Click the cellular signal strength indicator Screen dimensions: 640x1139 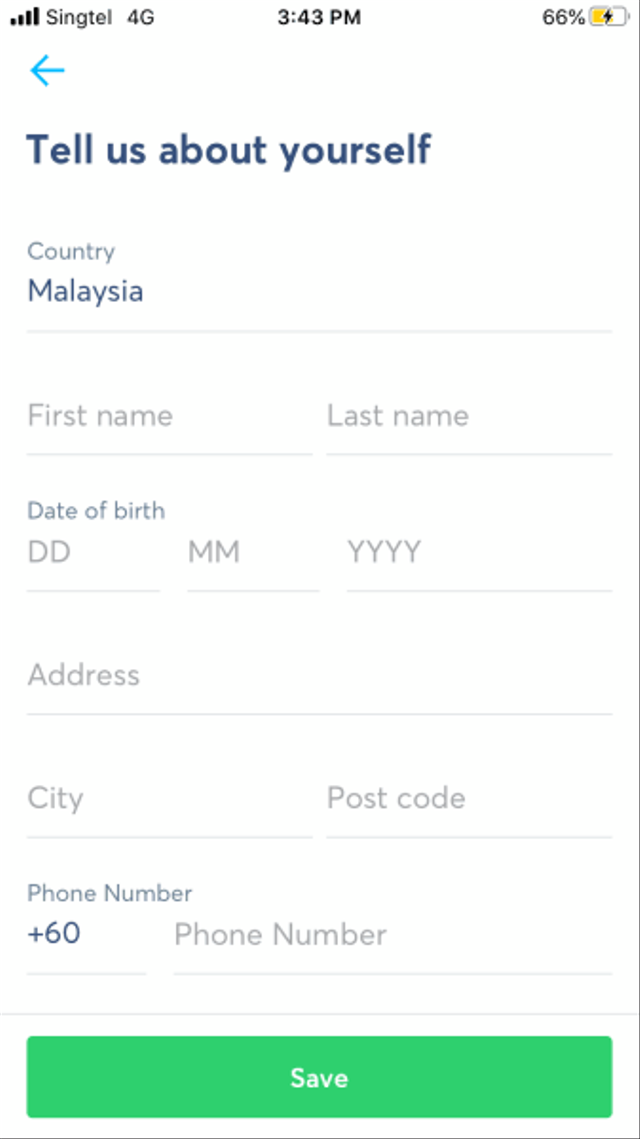(22, 16)
